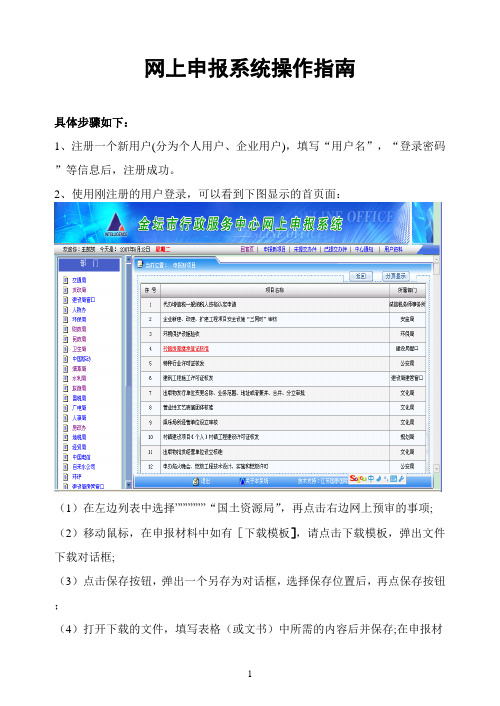The image size is (500, 706).
Task: Click the breadcrumb location document icon
Action: click(140, 265)
